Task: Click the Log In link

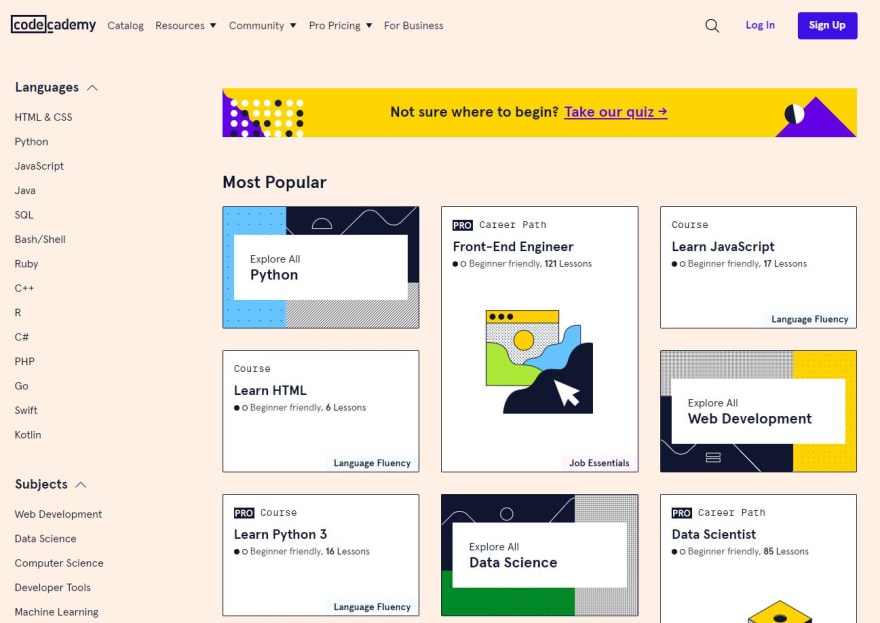Action: [x=760, y=25]
